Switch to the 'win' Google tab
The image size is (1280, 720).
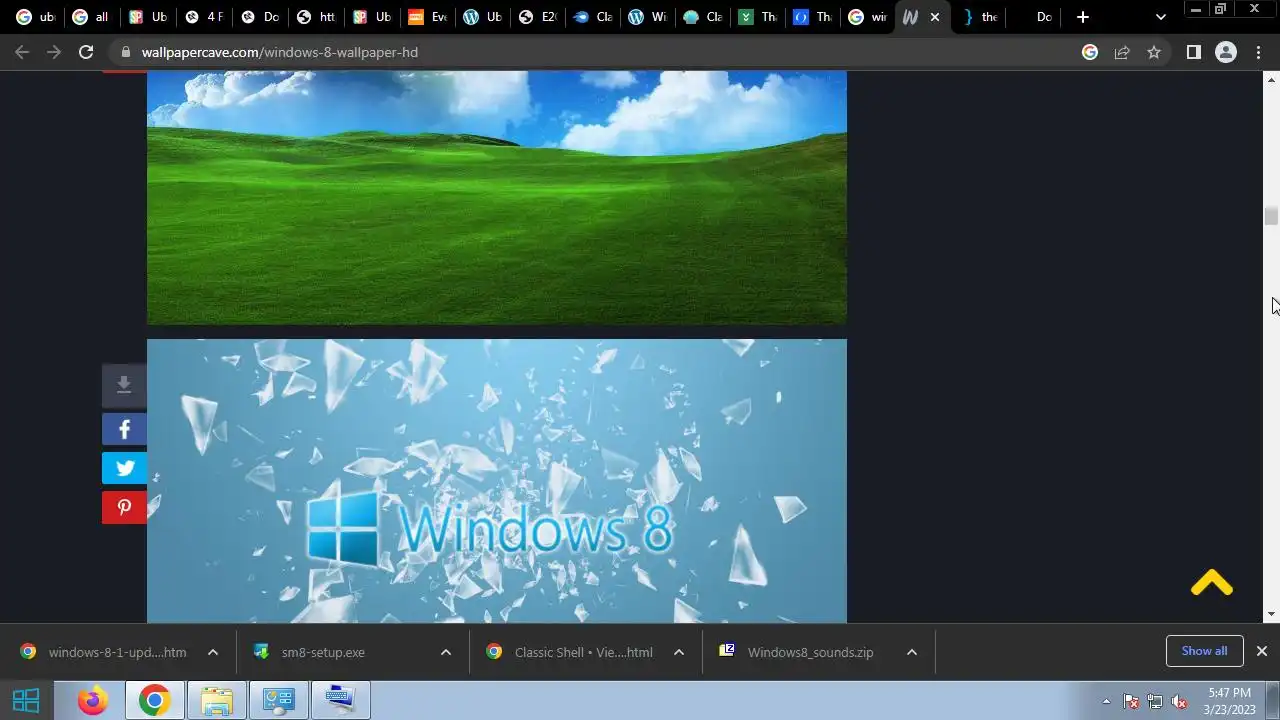(x=866, y=17)
